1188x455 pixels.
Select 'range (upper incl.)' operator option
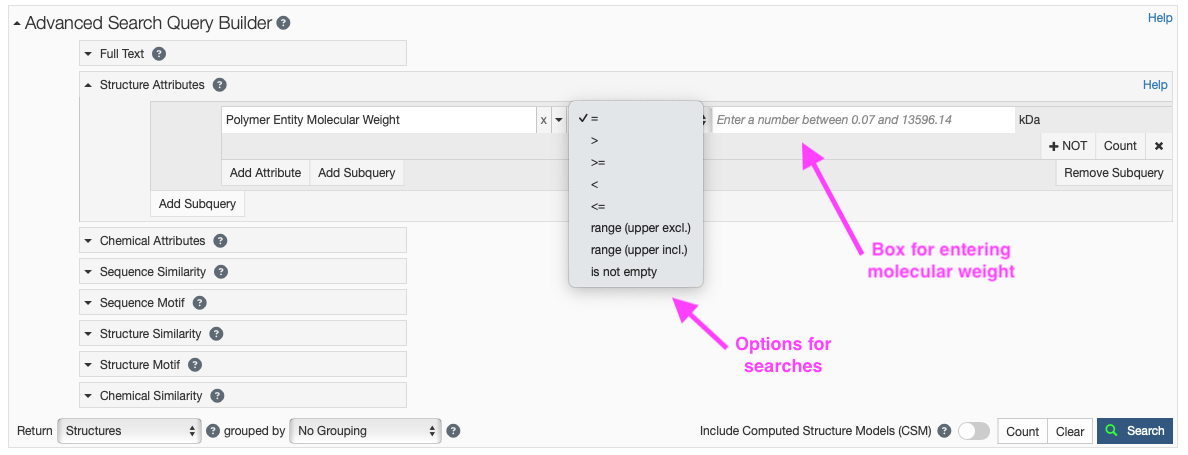point(640,250)
